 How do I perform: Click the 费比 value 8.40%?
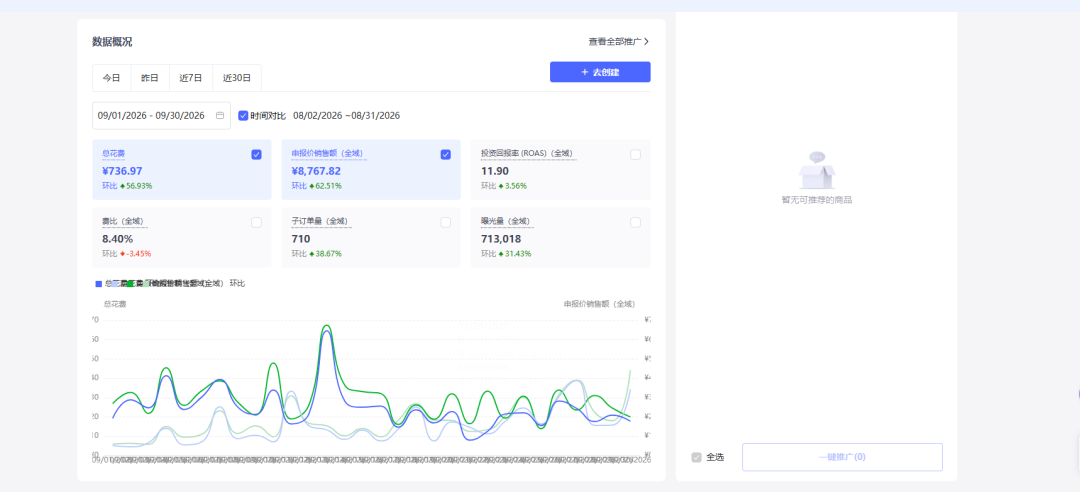tap(117, 238)
